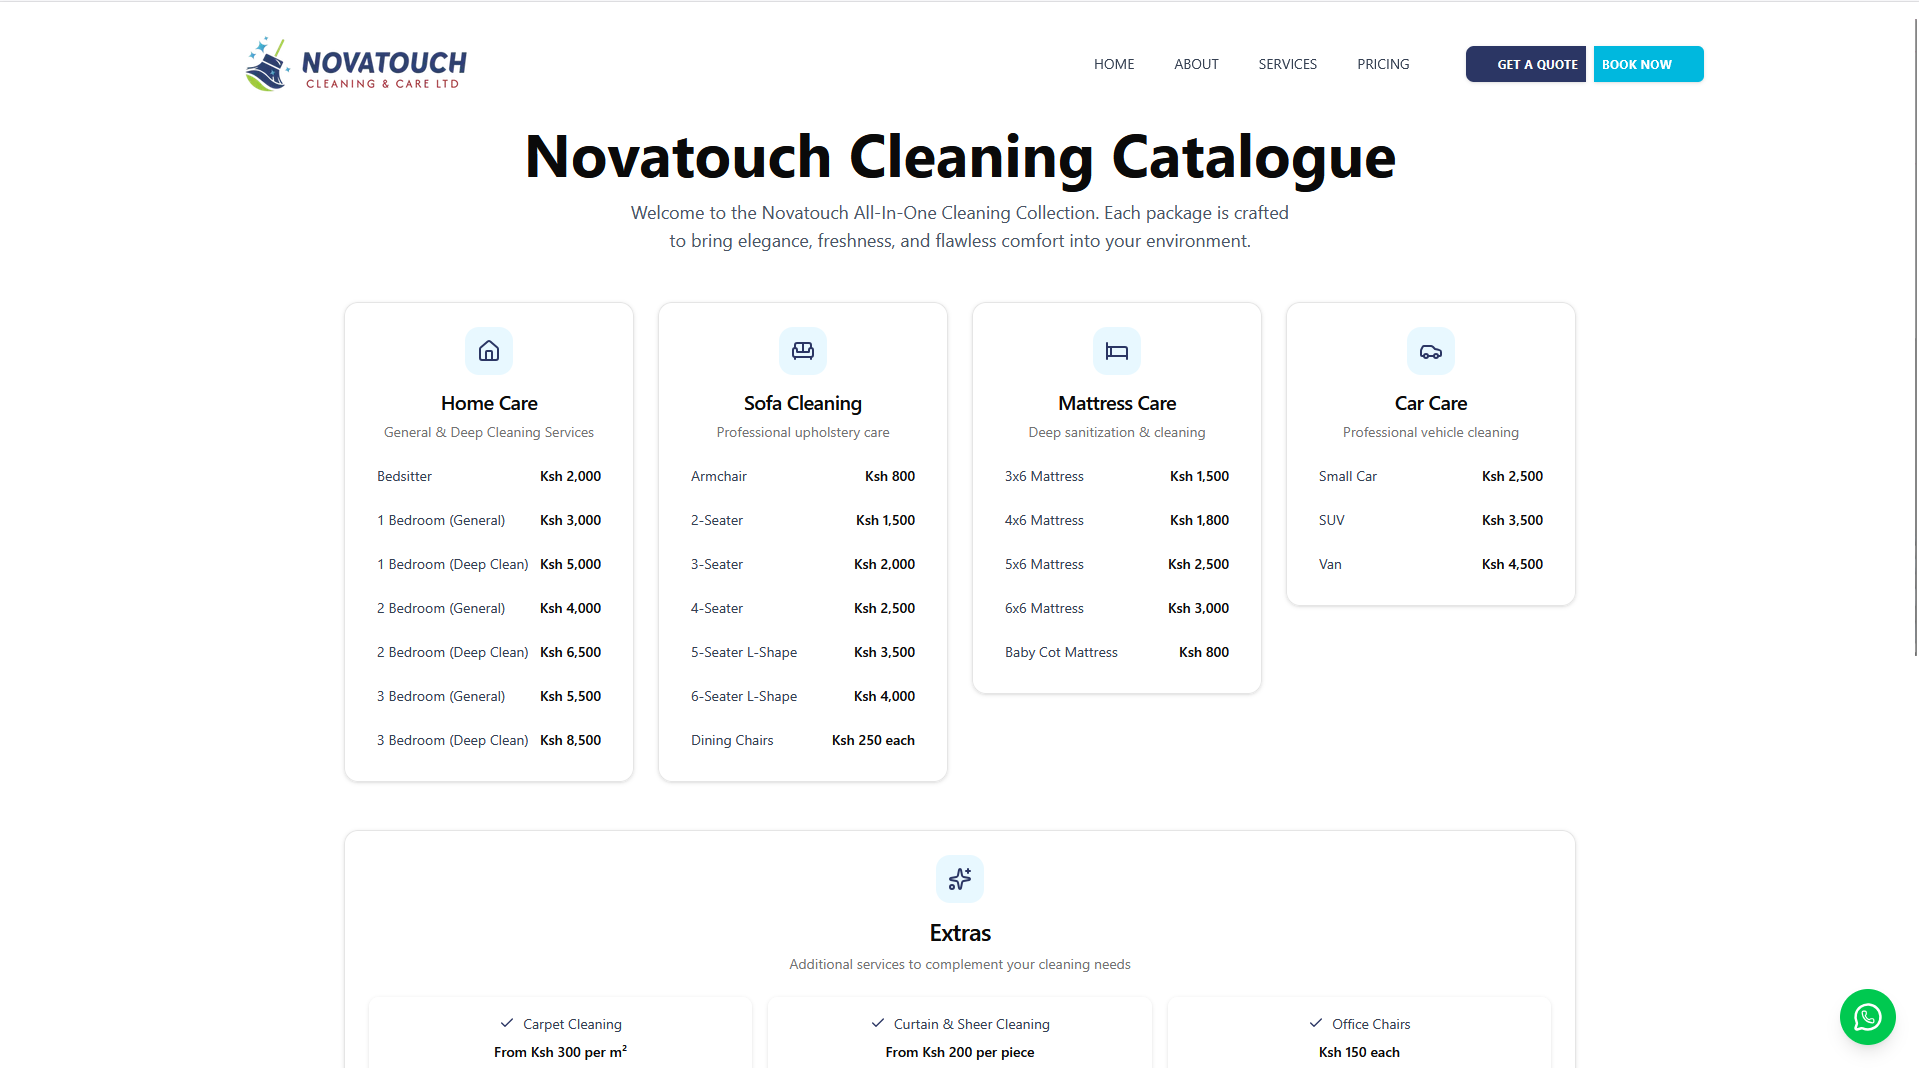Viewport: 1919px width, 1068px height.
Task: Open the PRICING menu item
Action: click(1383, 64)
